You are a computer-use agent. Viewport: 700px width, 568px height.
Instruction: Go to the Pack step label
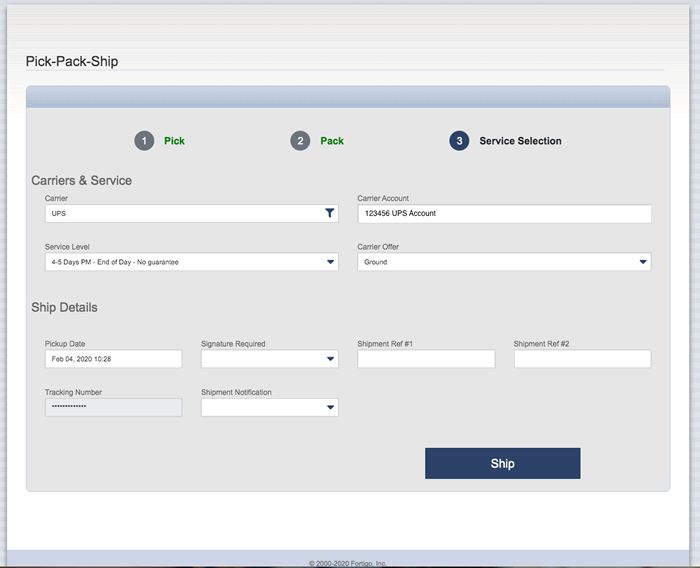332,141
